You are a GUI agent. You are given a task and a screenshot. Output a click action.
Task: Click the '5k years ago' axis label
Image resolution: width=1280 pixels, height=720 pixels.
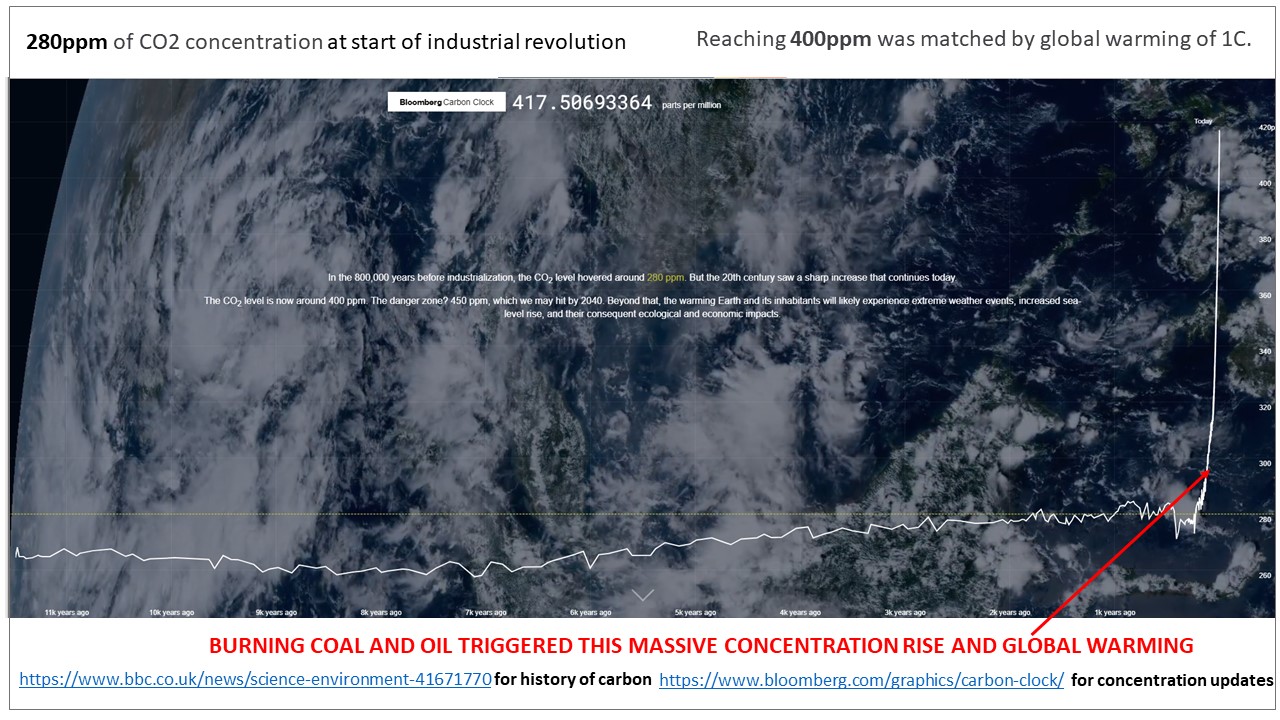pos(695,612)
